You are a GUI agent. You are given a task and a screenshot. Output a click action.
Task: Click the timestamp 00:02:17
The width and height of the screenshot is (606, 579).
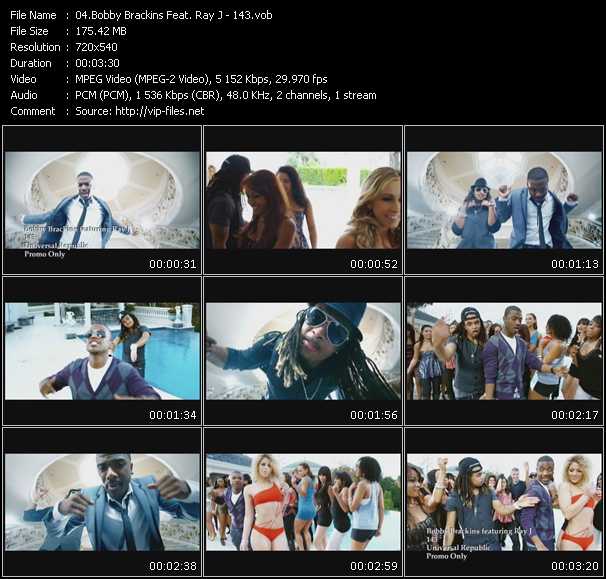click(575, 415)
